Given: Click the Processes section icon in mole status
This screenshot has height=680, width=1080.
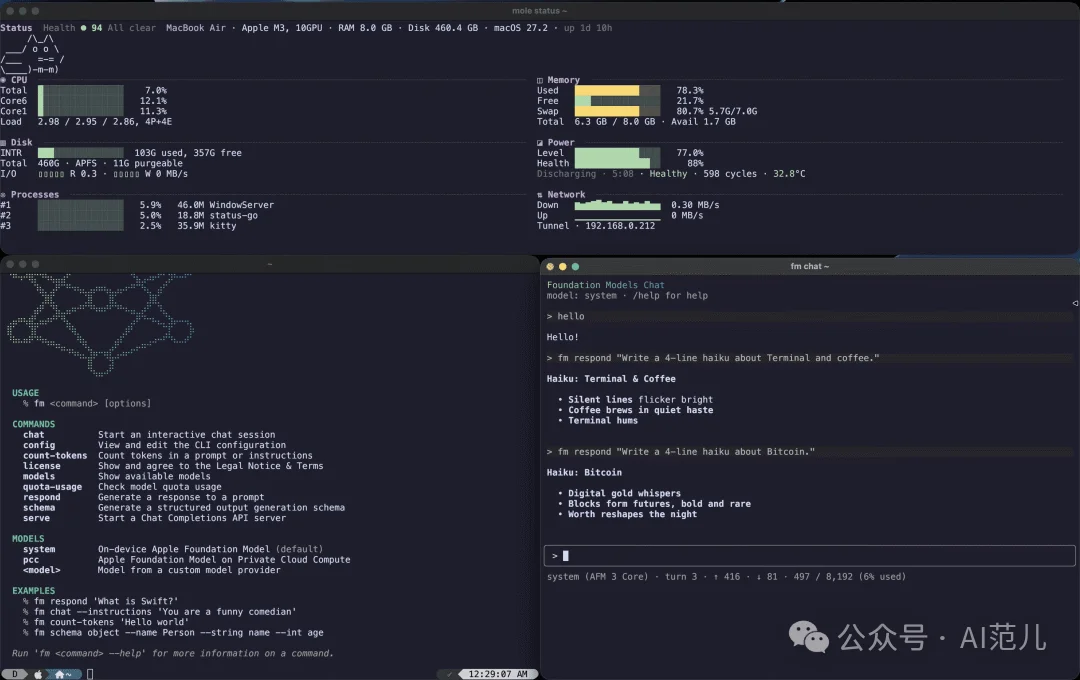Looking at the screenshot, I should click(x=3, y=195).
